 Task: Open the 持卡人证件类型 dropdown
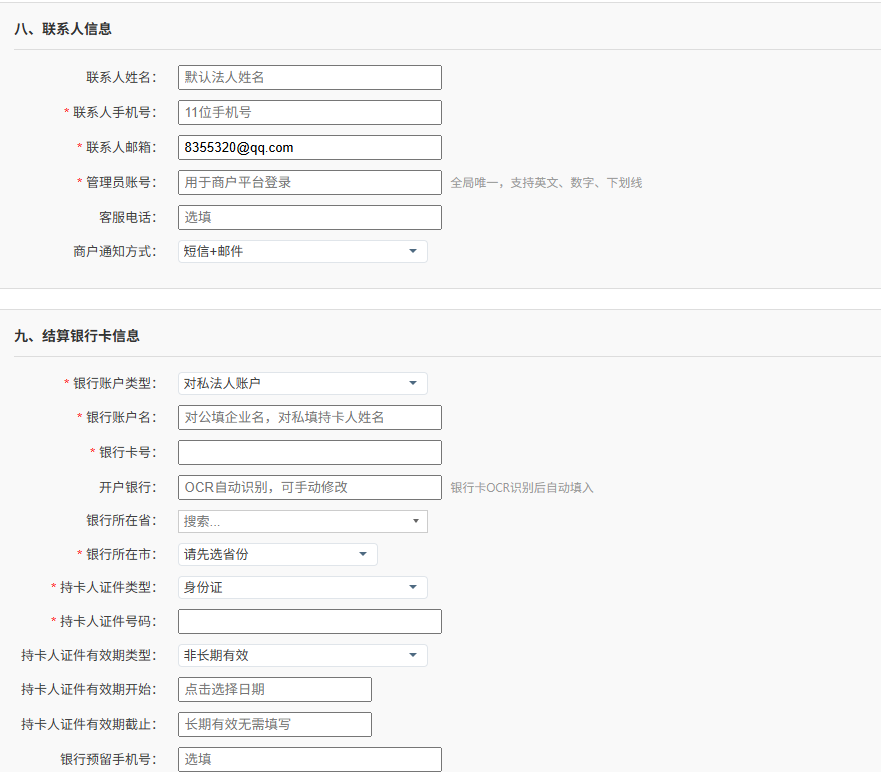(302, 588)
